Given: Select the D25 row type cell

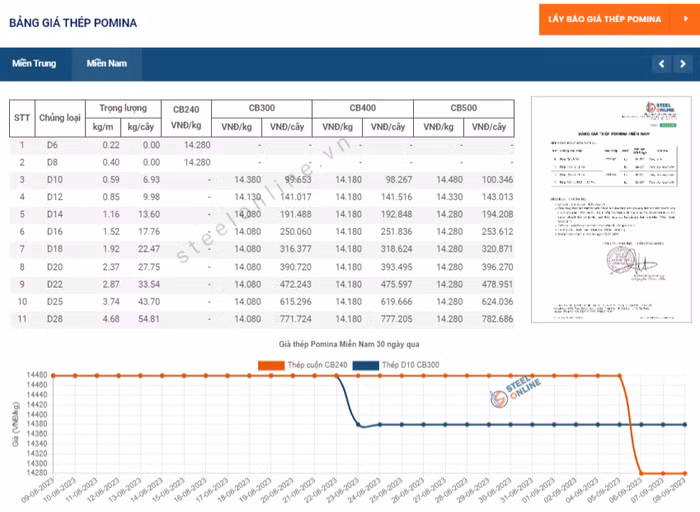Looking at the screenshot, I should (x=54, y=302).
